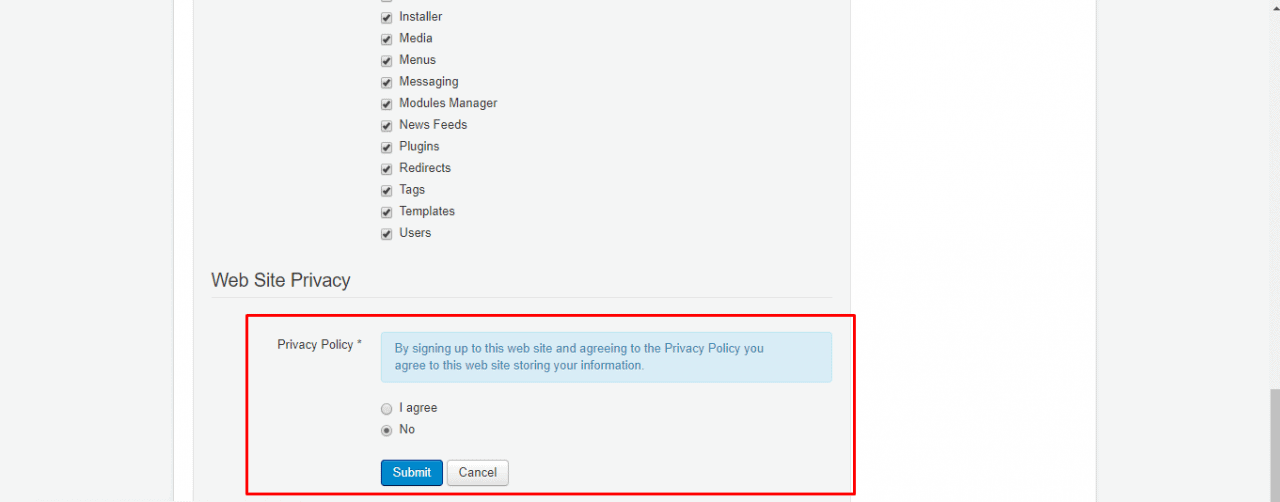1280x502 pixels.
Task: Select the 'No' privacy radio option
Action: (x=386, y=431)
